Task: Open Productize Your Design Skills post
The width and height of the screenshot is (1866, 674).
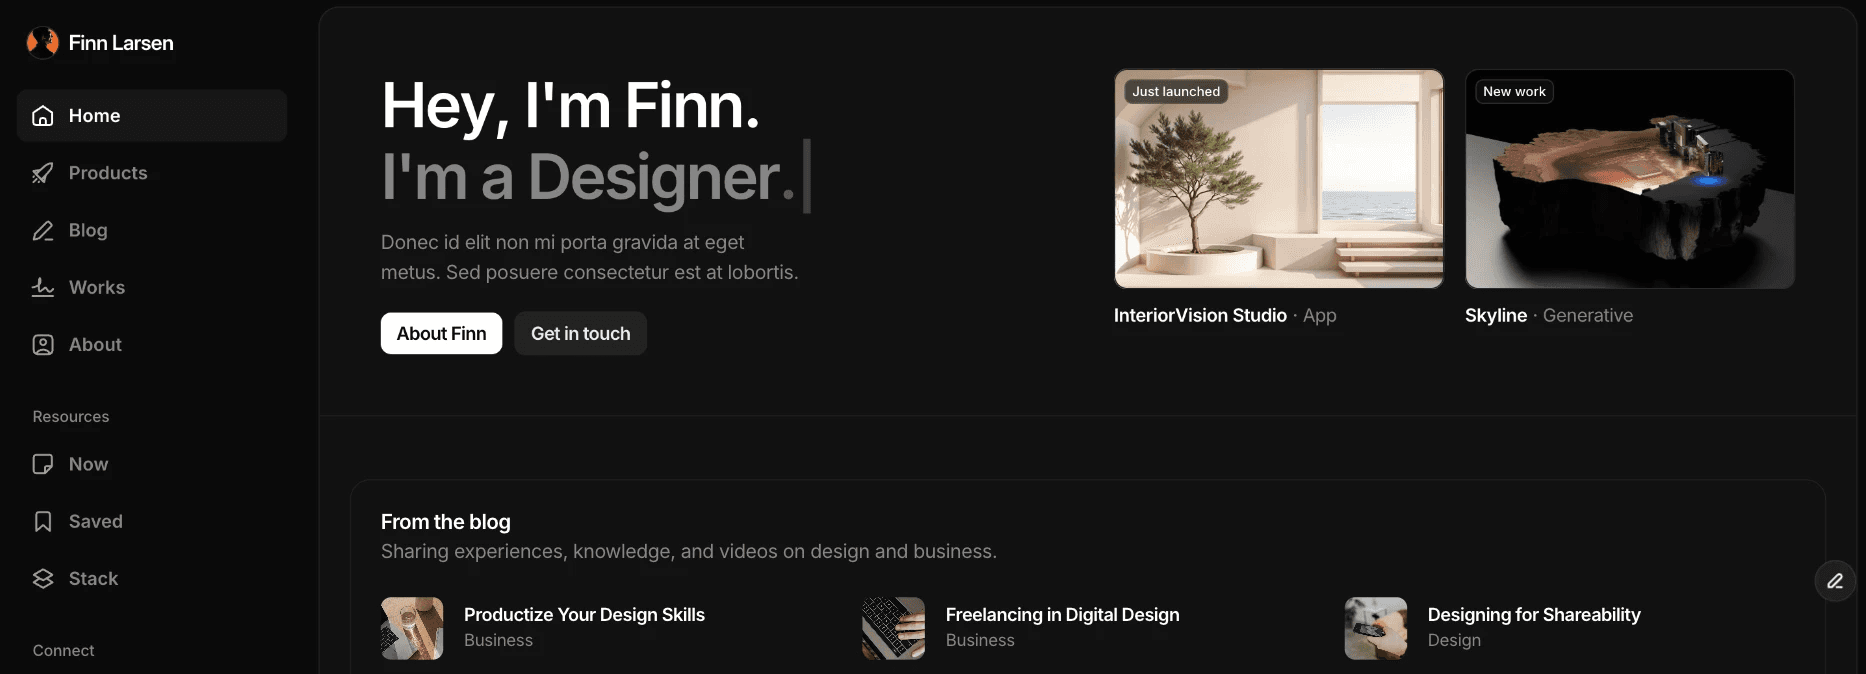Action: pyautogui.click(x=584, y=614)
